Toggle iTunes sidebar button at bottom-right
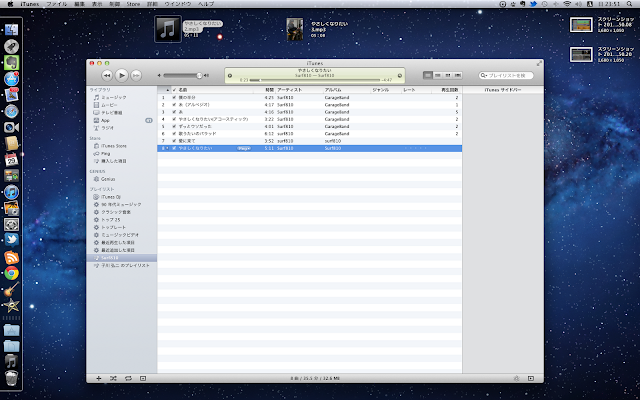This screenshot has width=640, height=400. pos(531,378)
